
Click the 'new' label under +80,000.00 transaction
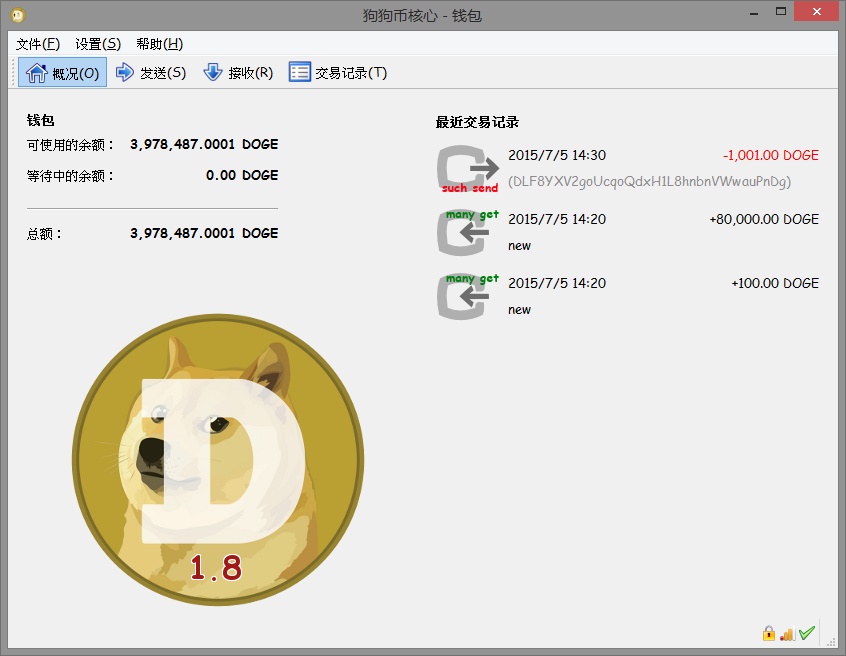pos(519,246)
